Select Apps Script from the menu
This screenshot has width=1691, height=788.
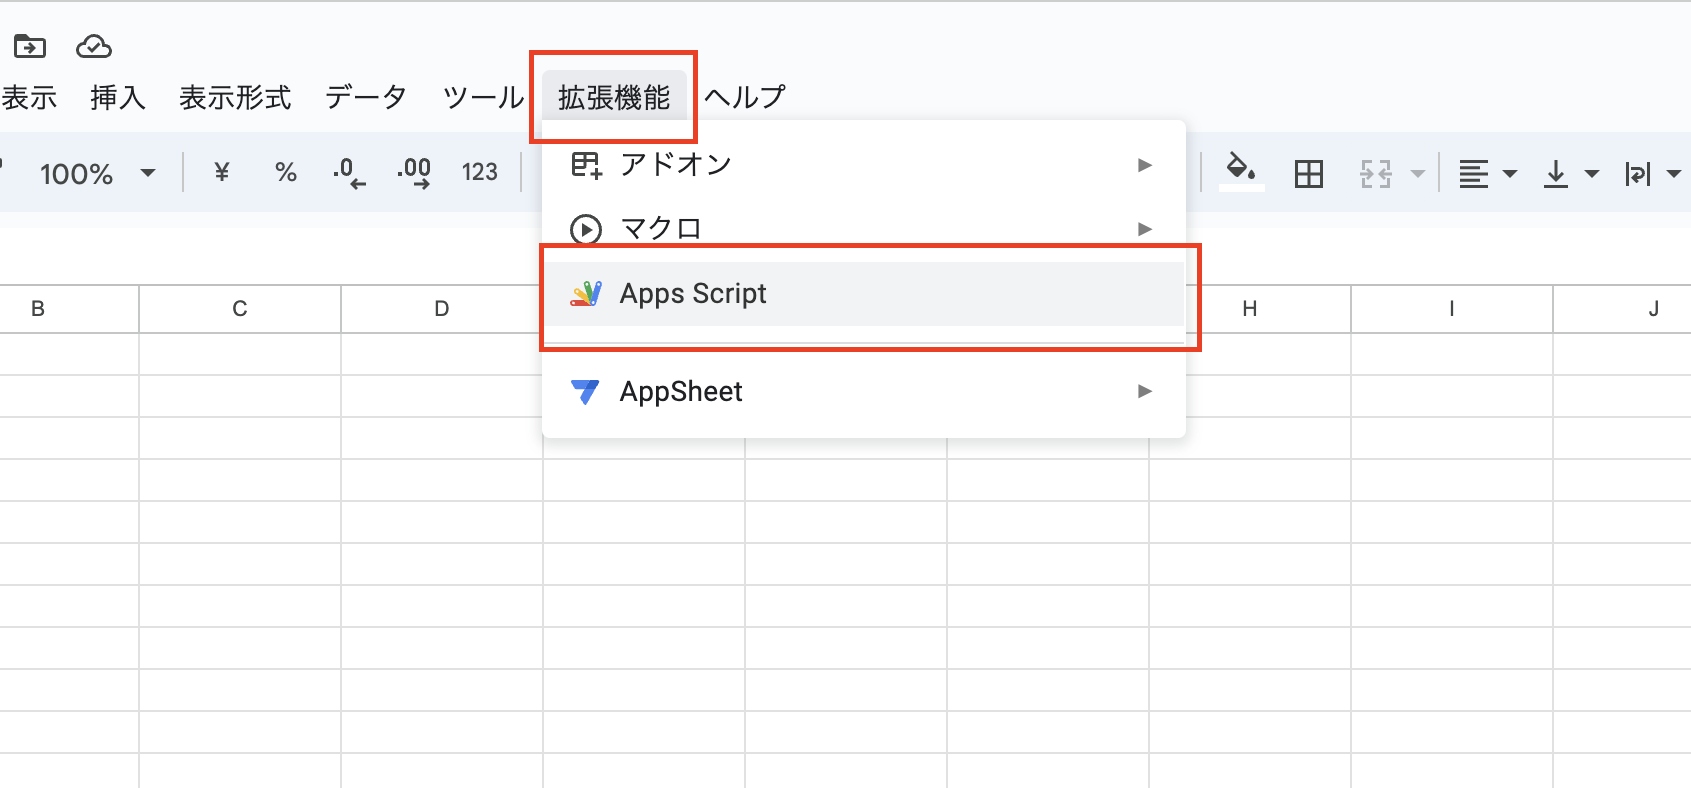(693, 294)
